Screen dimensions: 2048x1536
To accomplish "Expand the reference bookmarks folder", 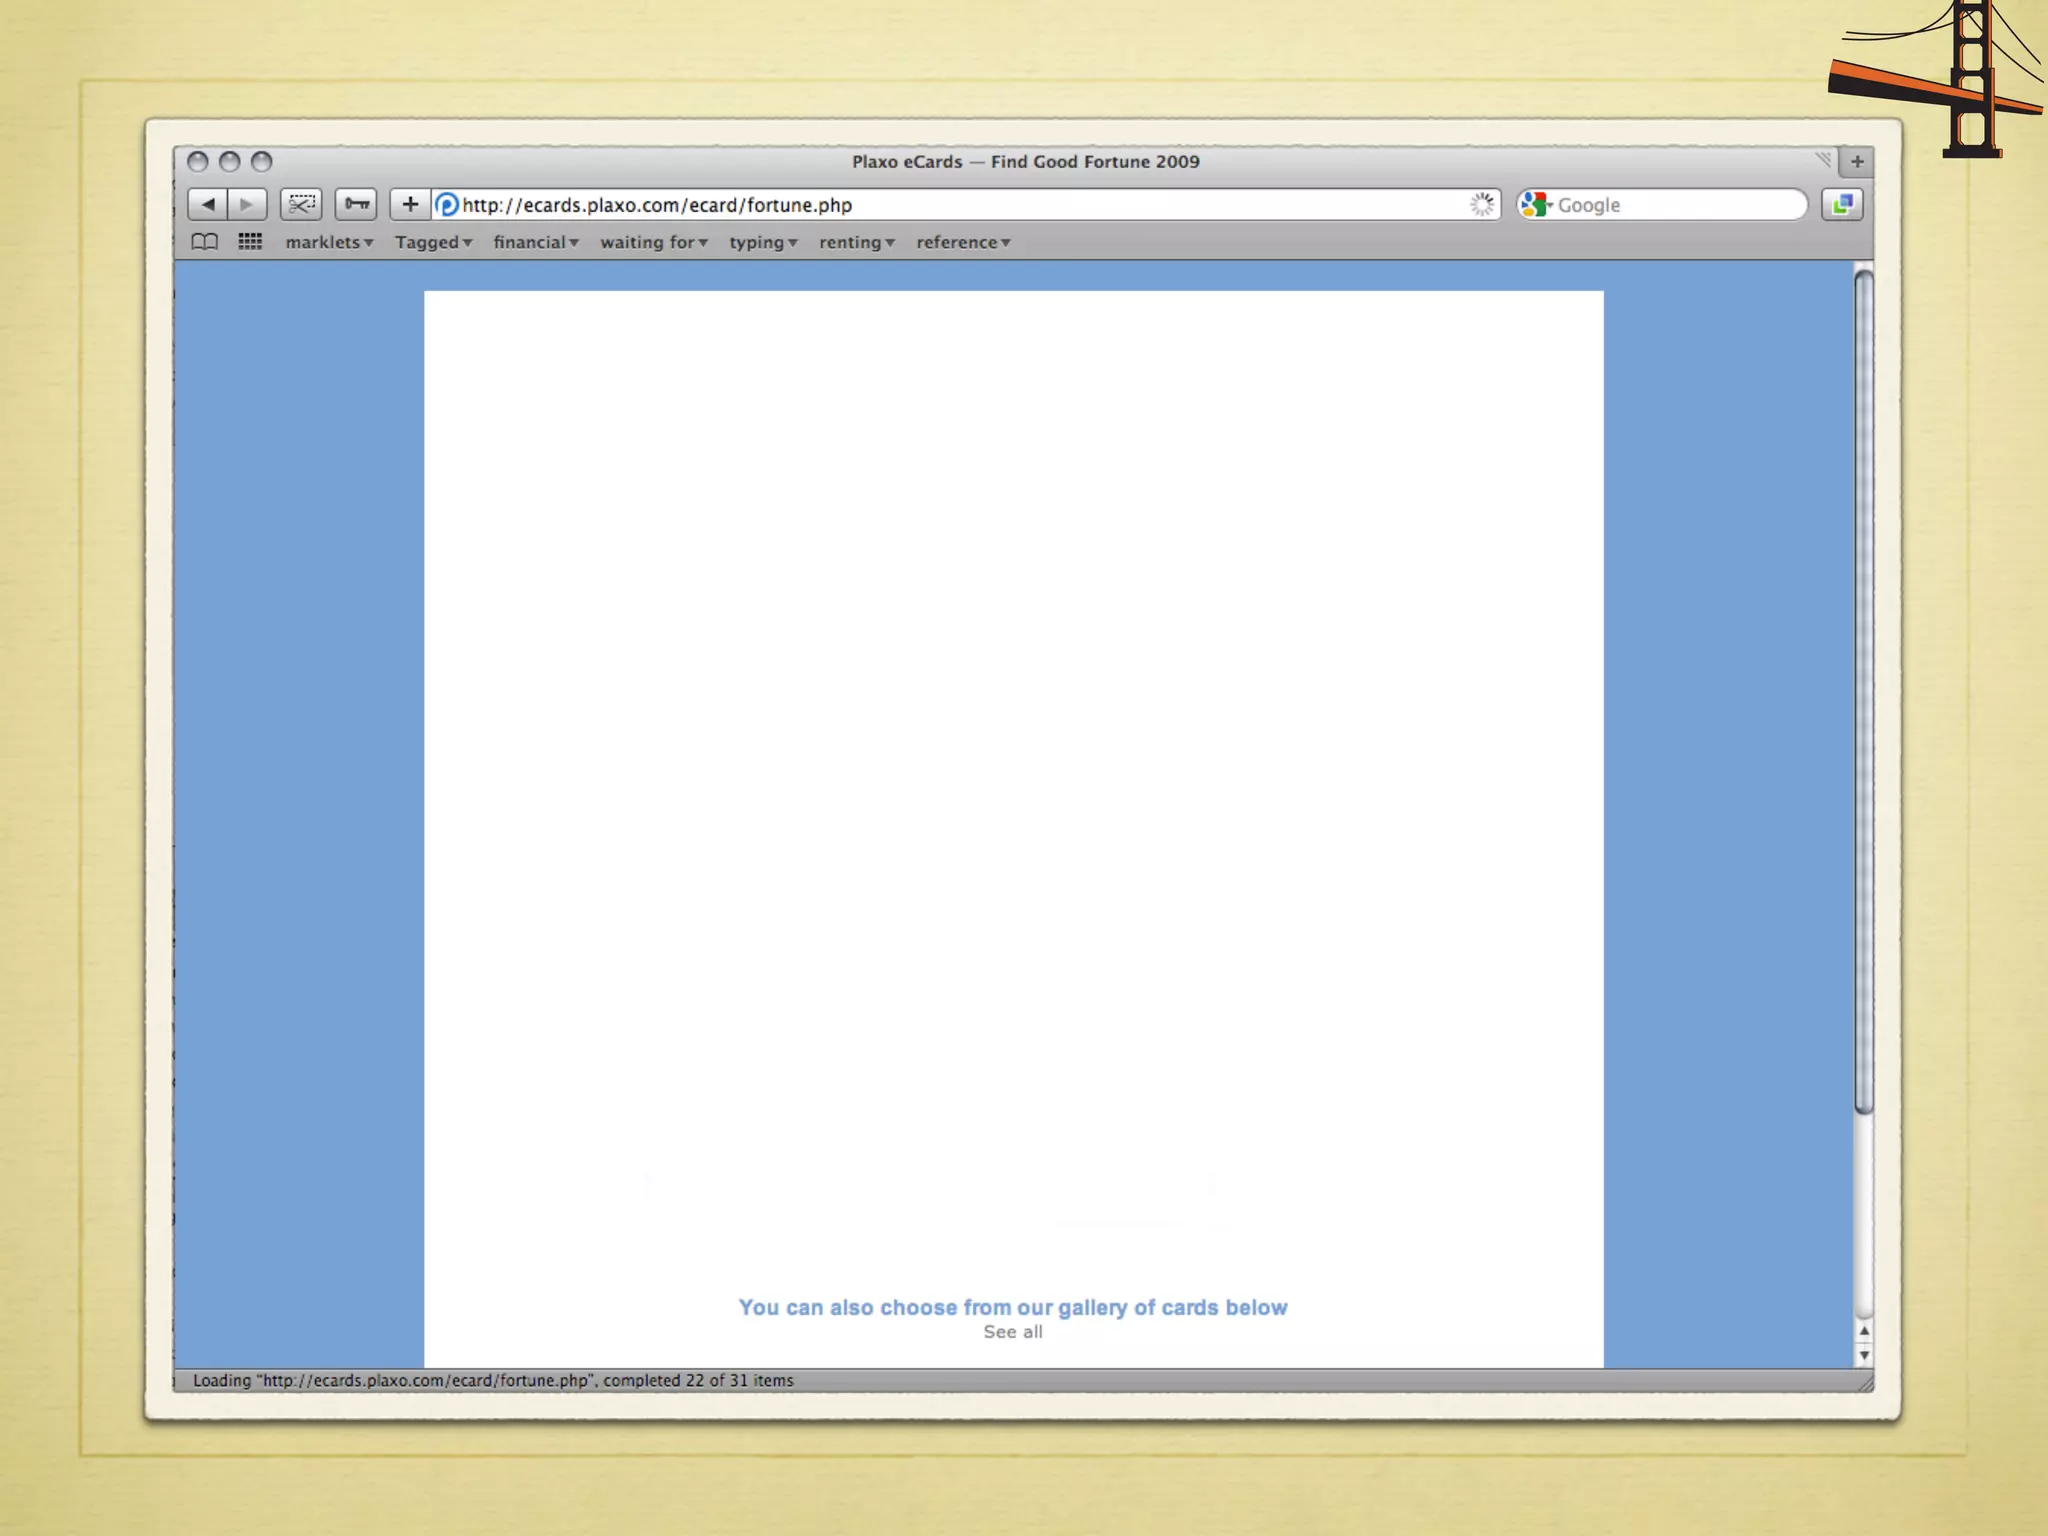I will pyautogui.click(x=963, y=242).
